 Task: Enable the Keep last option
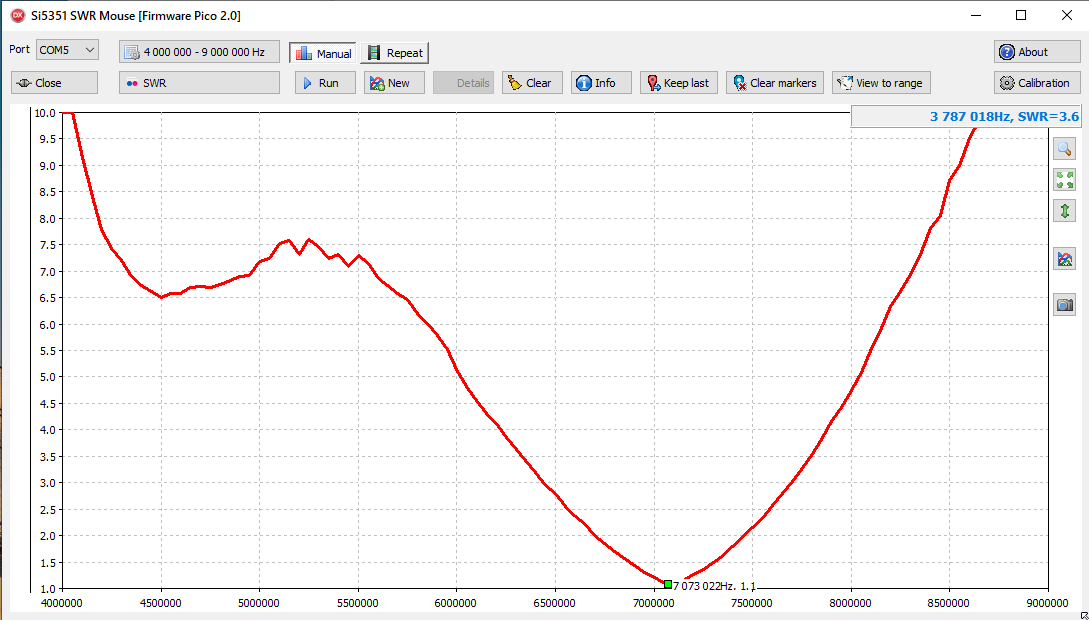pos(679,83)
